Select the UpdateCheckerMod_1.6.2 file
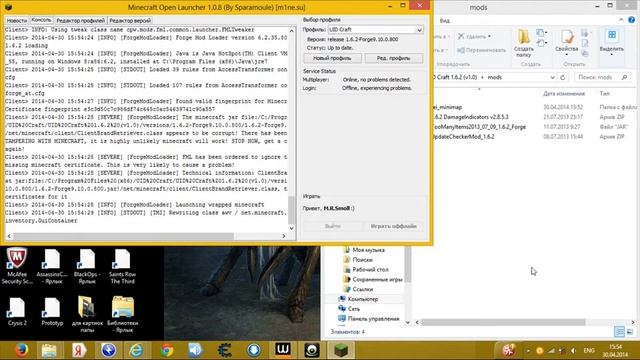The image size is (640, 360). tap(464, 137)
